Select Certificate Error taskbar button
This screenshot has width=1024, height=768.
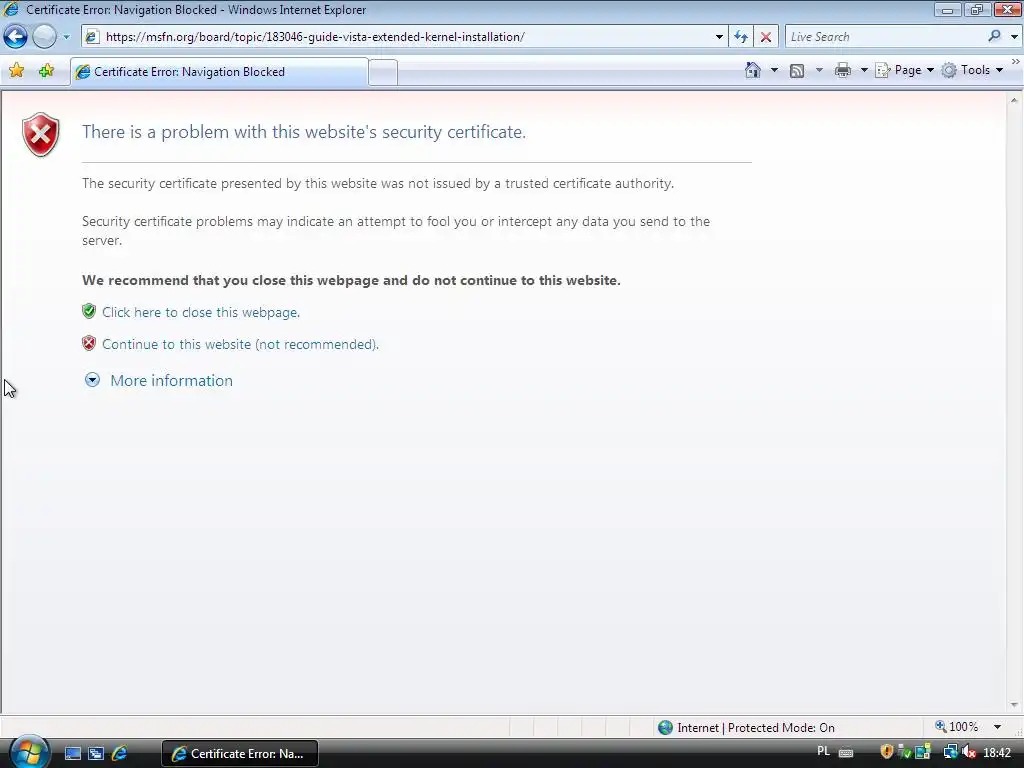(240, 754)
